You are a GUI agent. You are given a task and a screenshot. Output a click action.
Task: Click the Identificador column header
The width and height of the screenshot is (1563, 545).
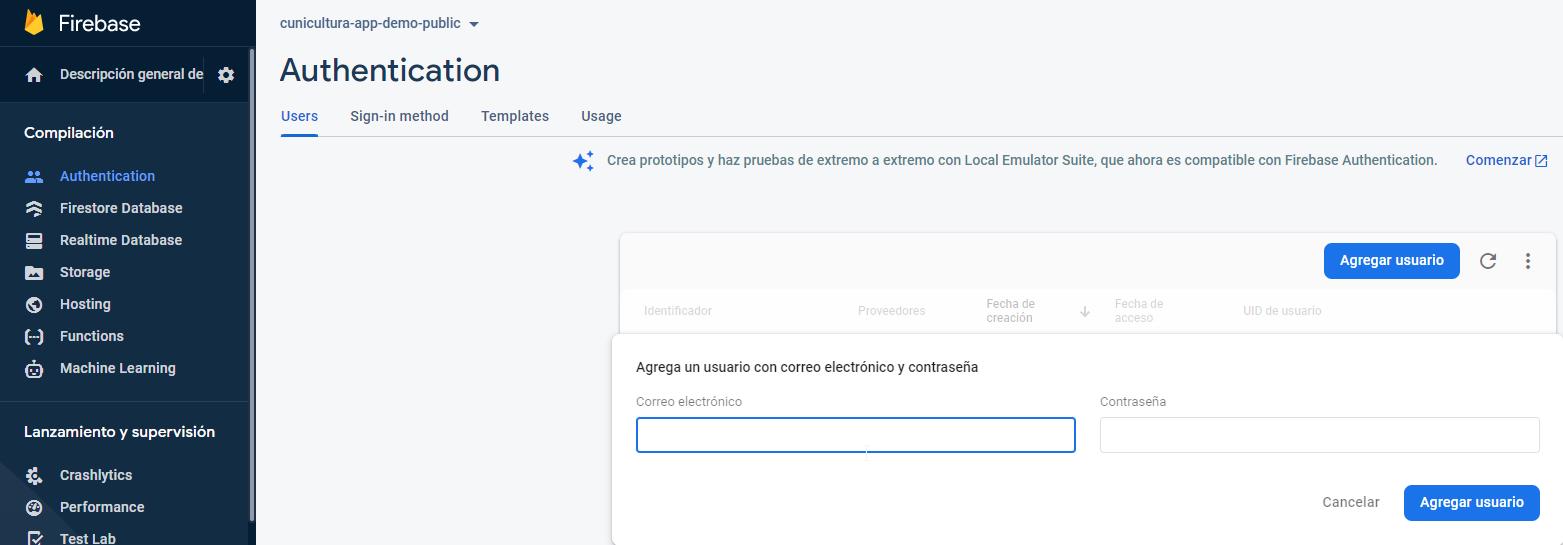point(678,311)
